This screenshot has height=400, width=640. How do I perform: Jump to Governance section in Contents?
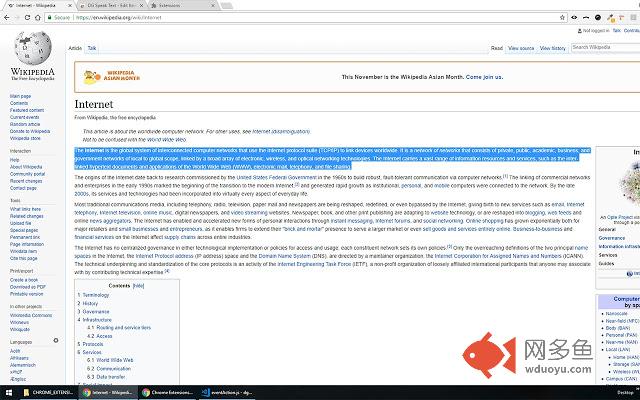(96, 311)
